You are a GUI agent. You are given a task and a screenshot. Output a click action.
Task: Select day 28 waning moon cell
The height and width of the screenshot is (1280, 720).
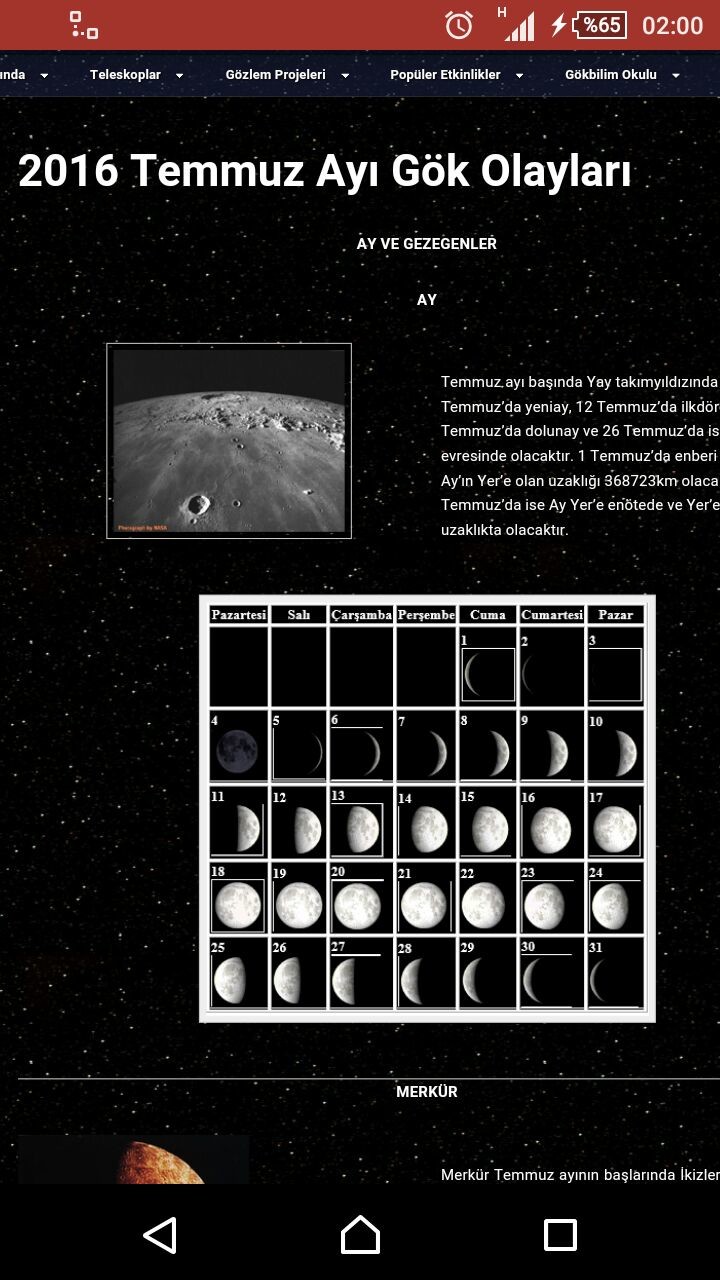[426, 973]
